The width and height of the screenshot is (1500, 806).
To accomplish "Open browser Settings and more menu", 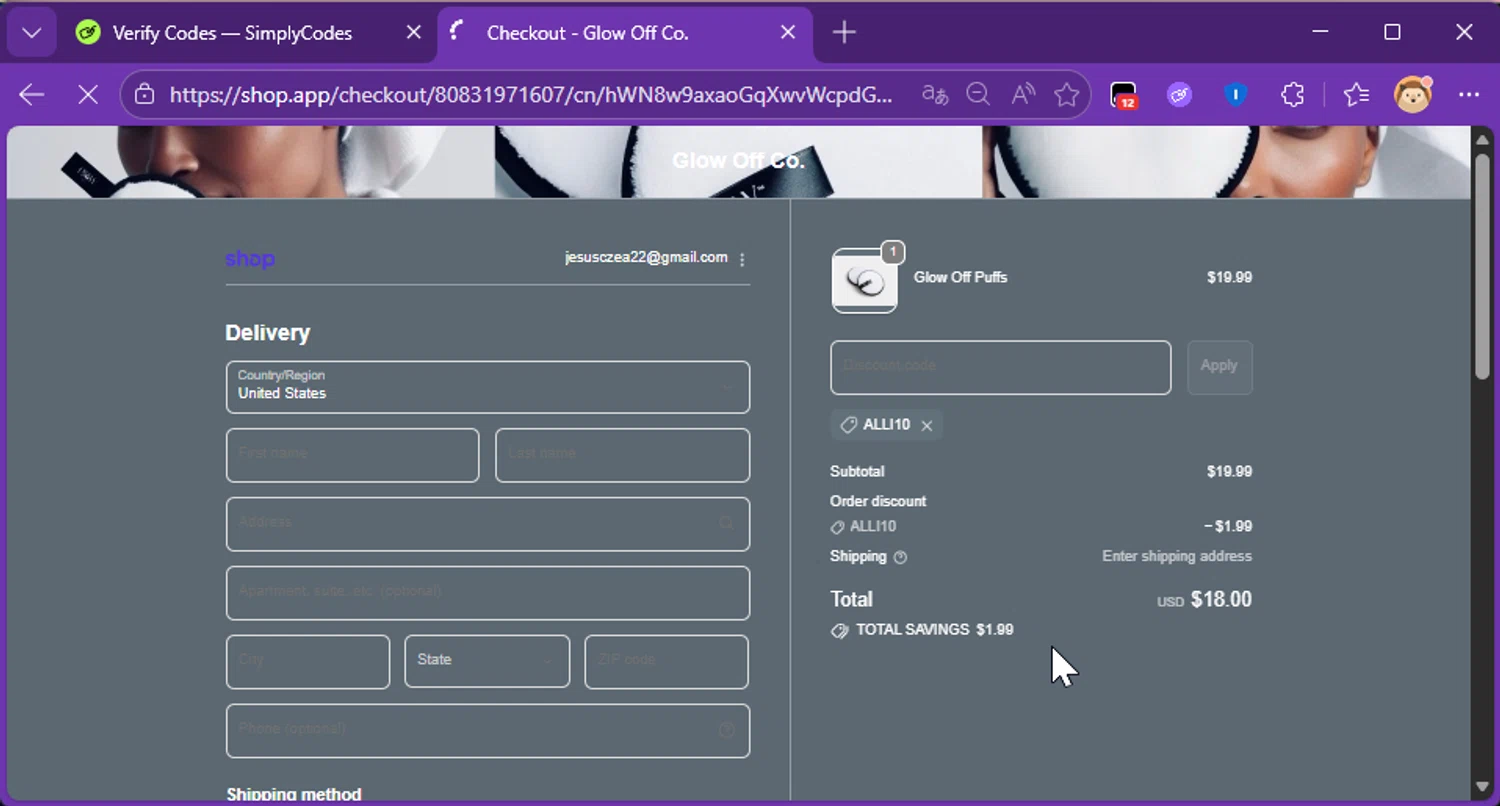I will pyautogui.click(x=1469, y=95).
